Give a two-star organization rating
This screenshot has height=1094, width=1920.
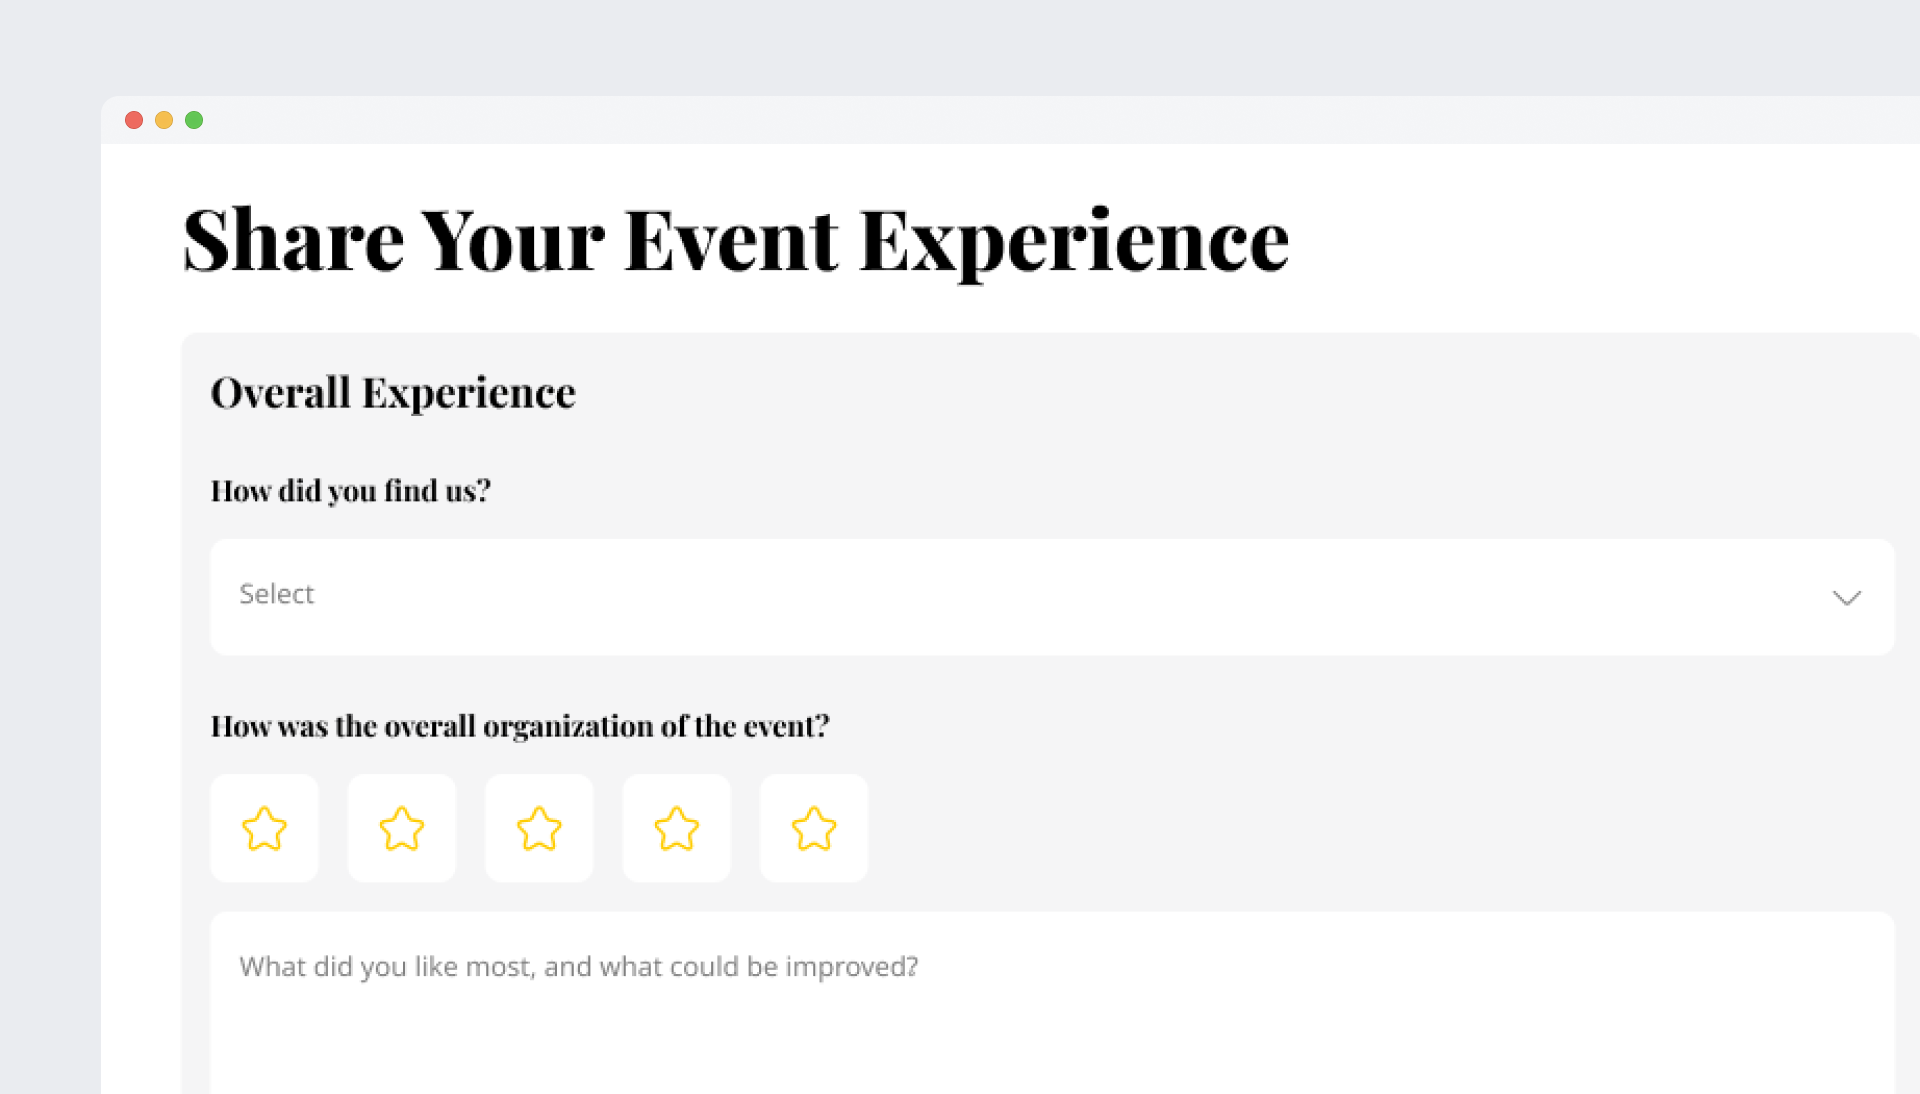pyautogui.click(x=402, y=828)
